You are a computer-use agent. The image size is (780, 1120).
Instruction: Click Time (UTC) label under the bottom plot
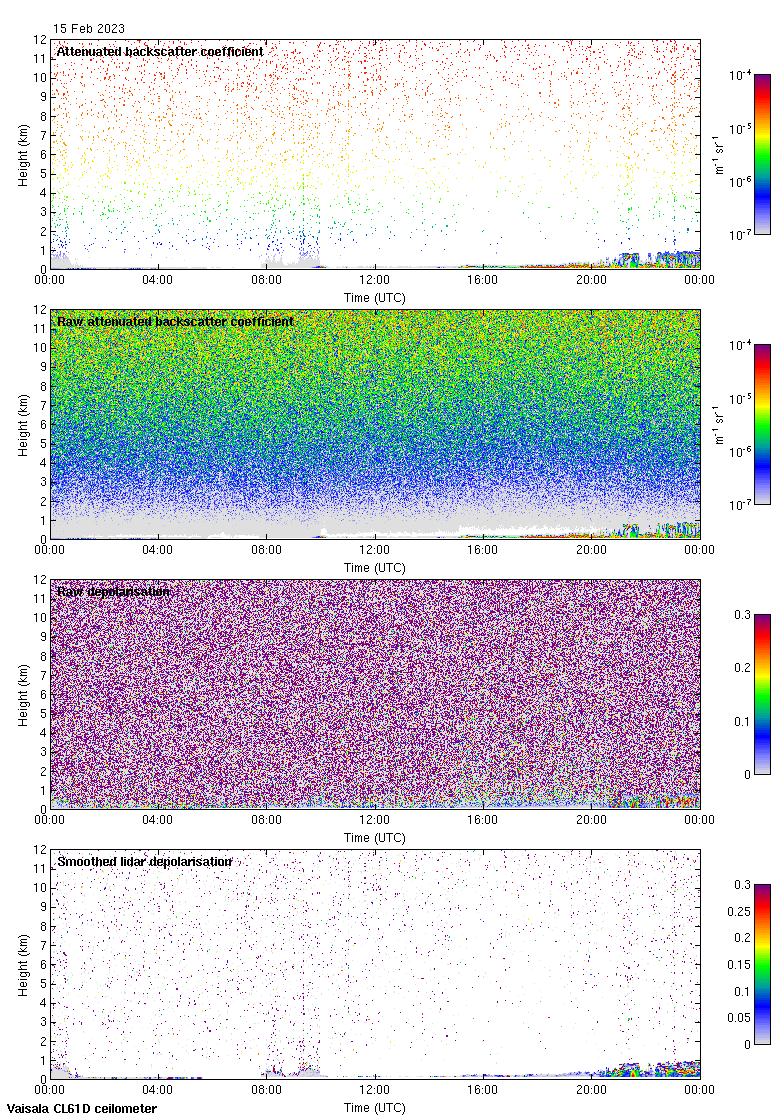coord(374,1108)
